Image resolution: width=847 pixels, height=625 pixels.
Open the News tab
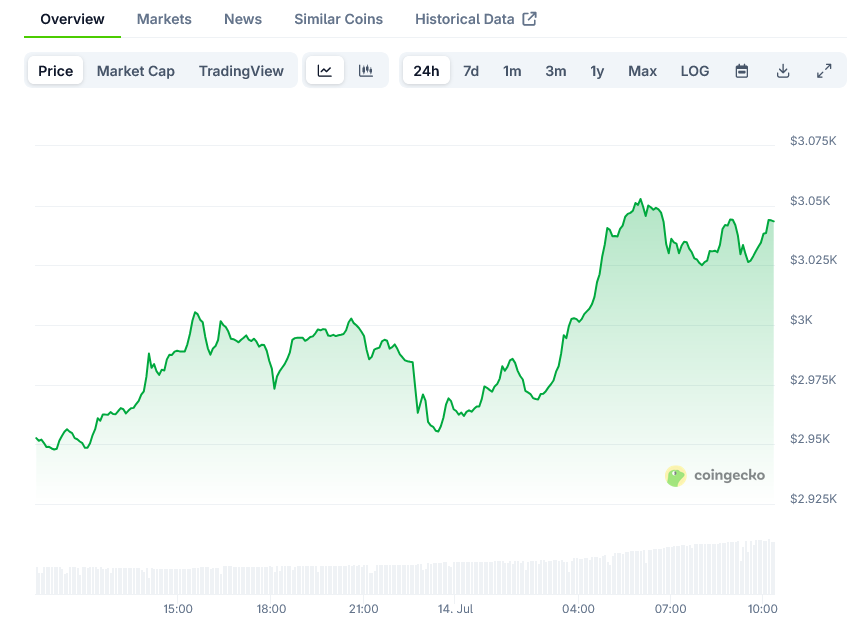[x=242, y=18]
